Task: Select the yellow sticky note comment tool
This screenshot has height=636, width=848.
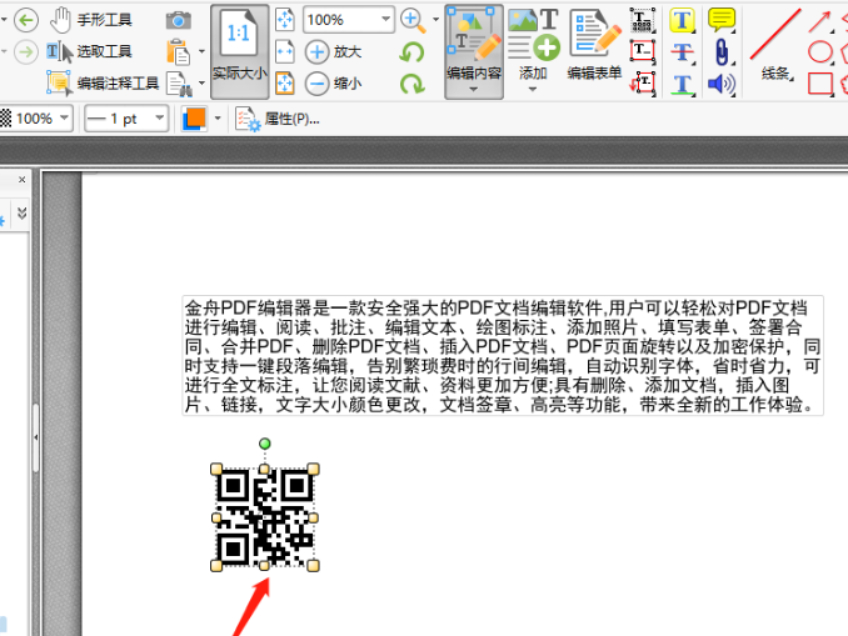Action: tap(721, 20)
